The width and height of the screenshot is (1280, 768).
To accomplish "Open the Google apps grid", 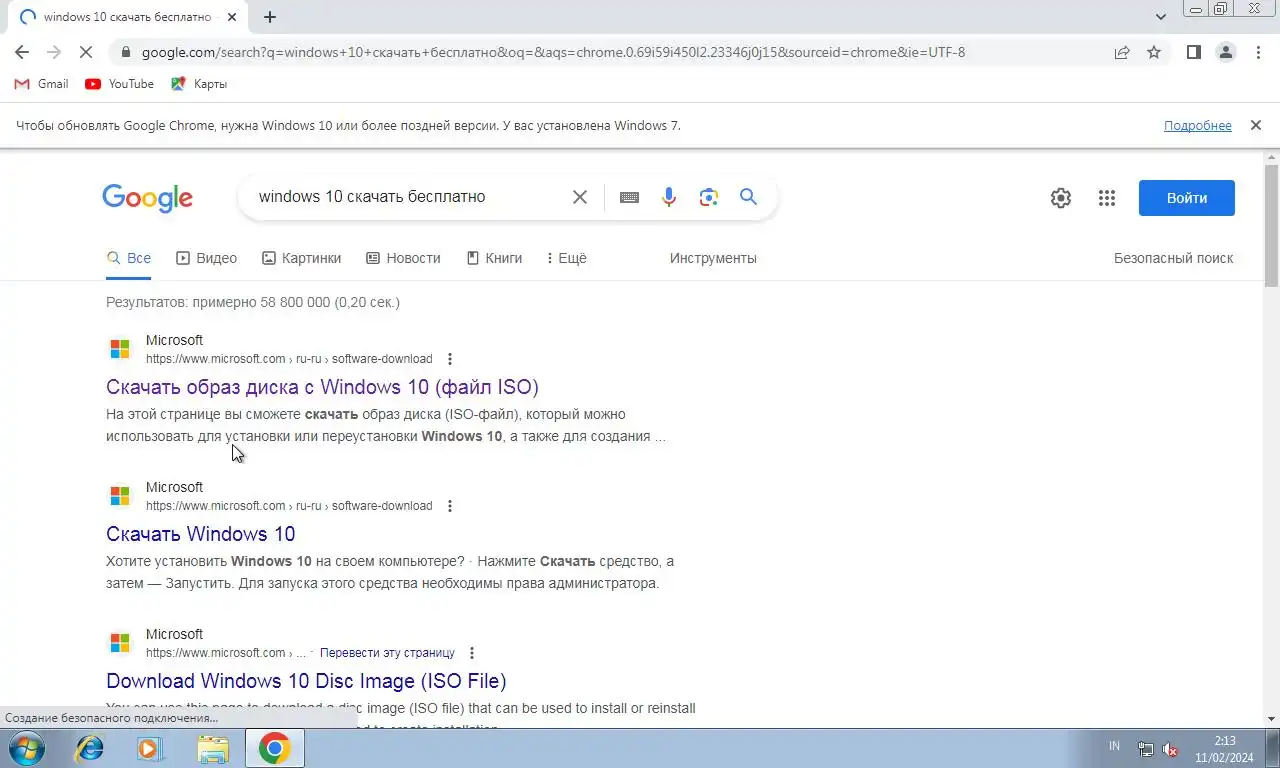I will click(x=1106, y=198).
